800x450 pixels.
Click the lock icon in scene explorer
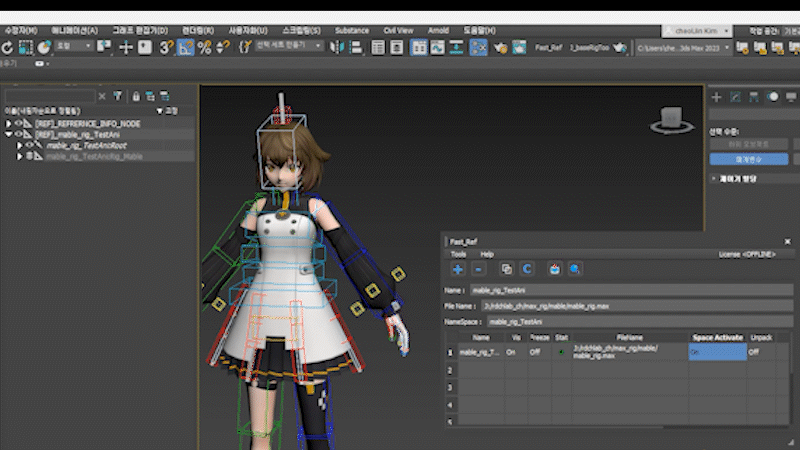136,96
